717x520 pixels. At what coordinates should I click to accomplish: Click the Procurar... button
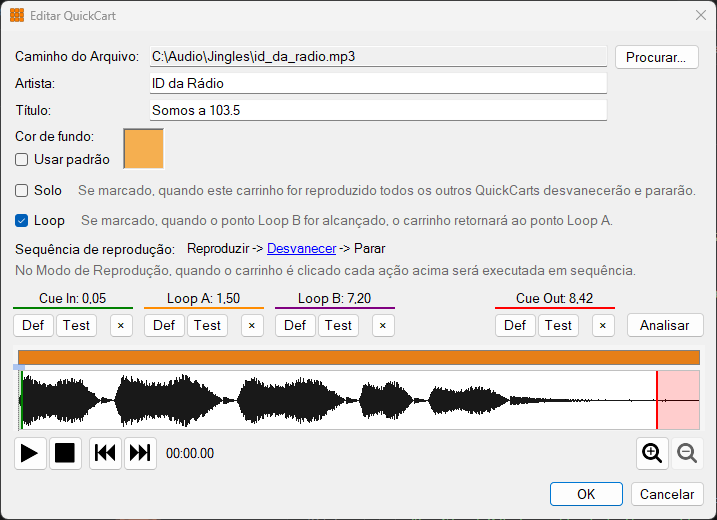(657, 57)
